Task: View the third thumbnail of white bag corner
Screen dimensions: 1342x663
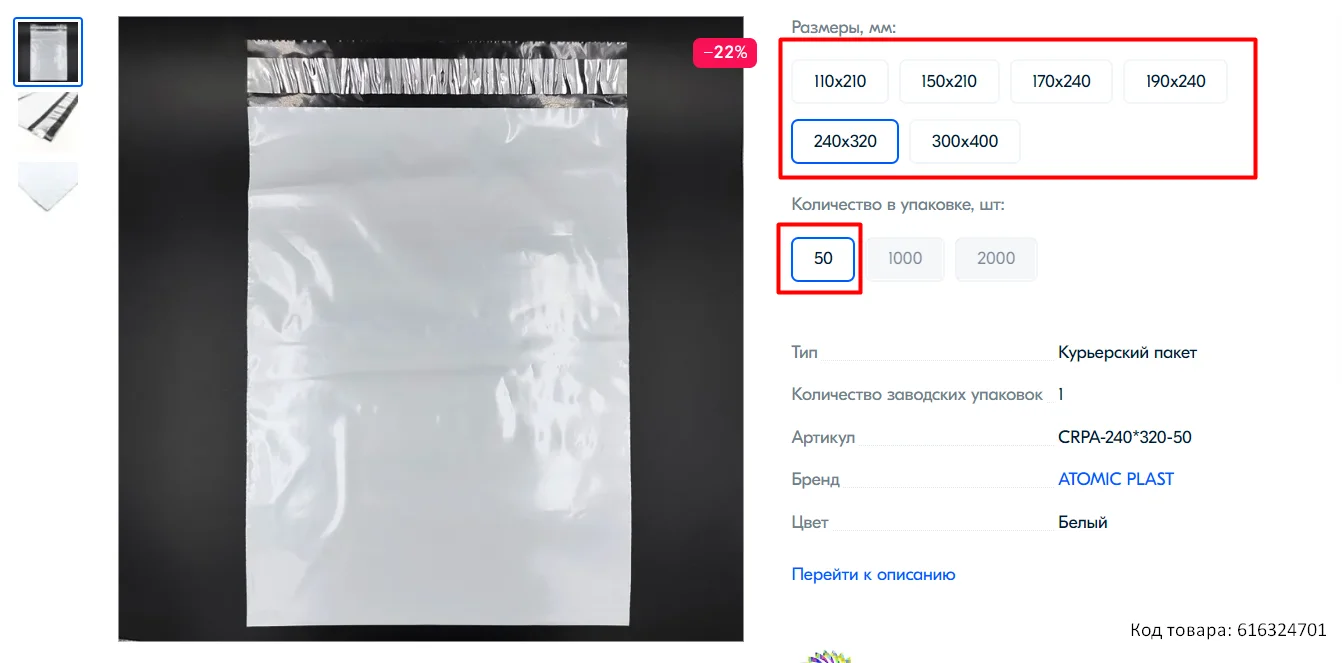Action: 48,187
